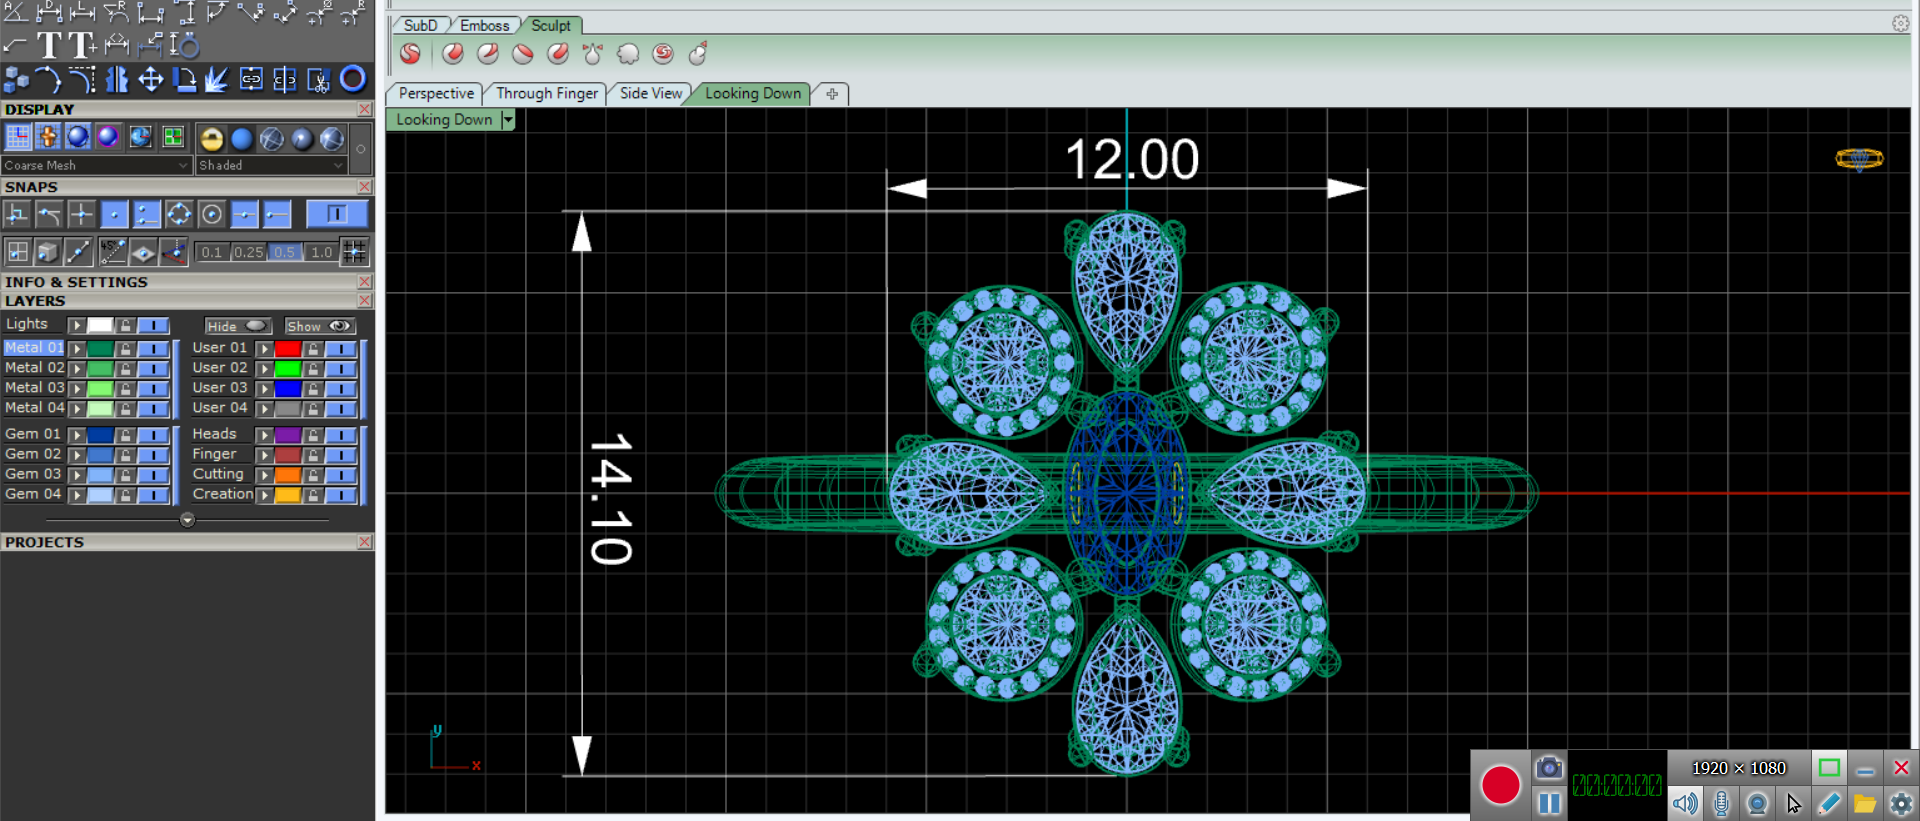Toggle Gem 01 layer visibility
This screenshot has width=1920, height=821.
click(153, 435)
